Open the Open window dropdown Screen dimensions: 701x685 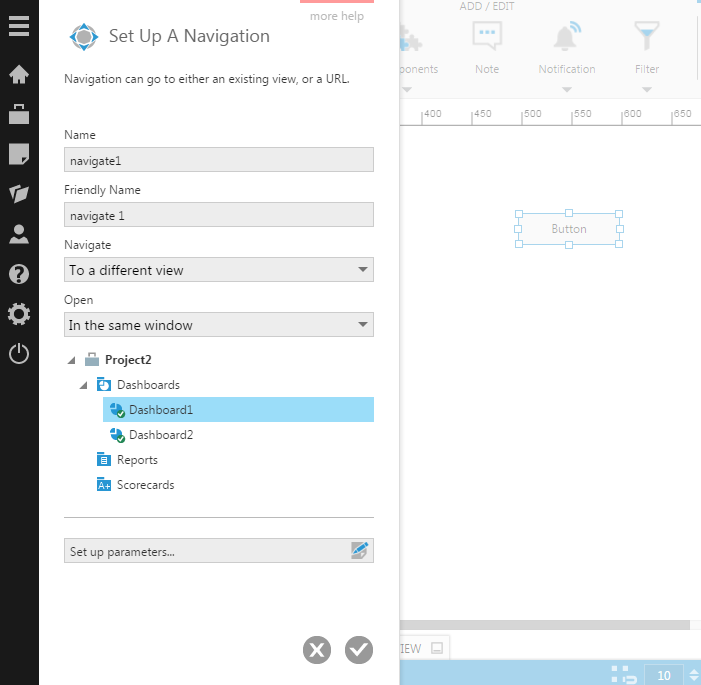pos(219,325)
